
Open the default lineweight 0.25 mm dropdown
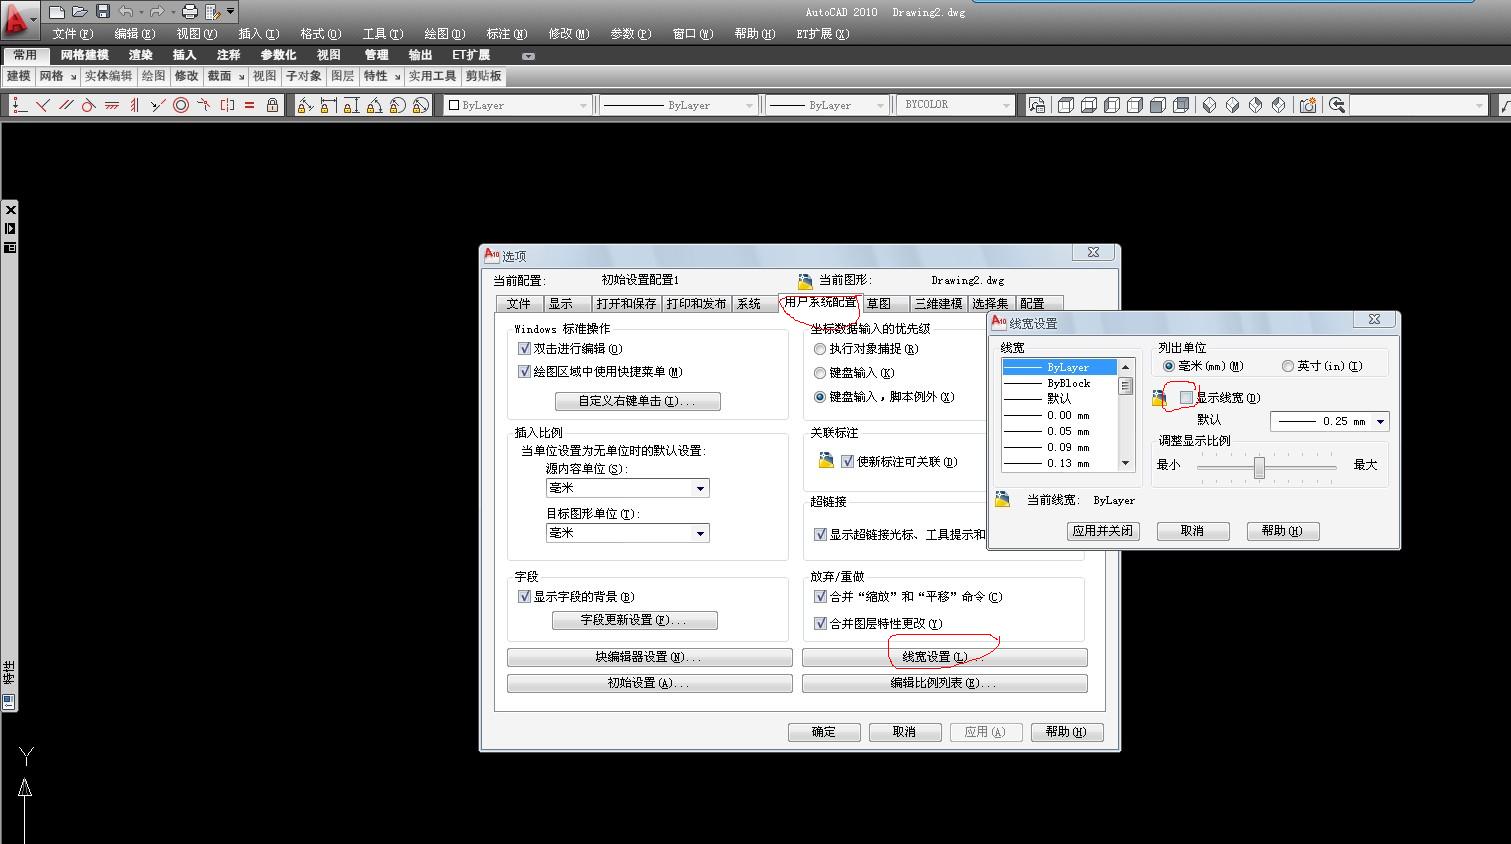coord(1330,422)
